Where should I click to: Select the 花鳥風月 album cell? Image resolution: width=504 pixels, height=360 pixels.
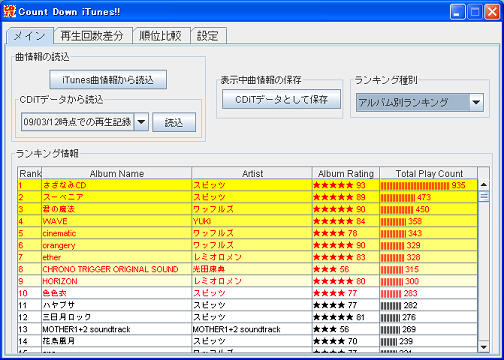117,341
